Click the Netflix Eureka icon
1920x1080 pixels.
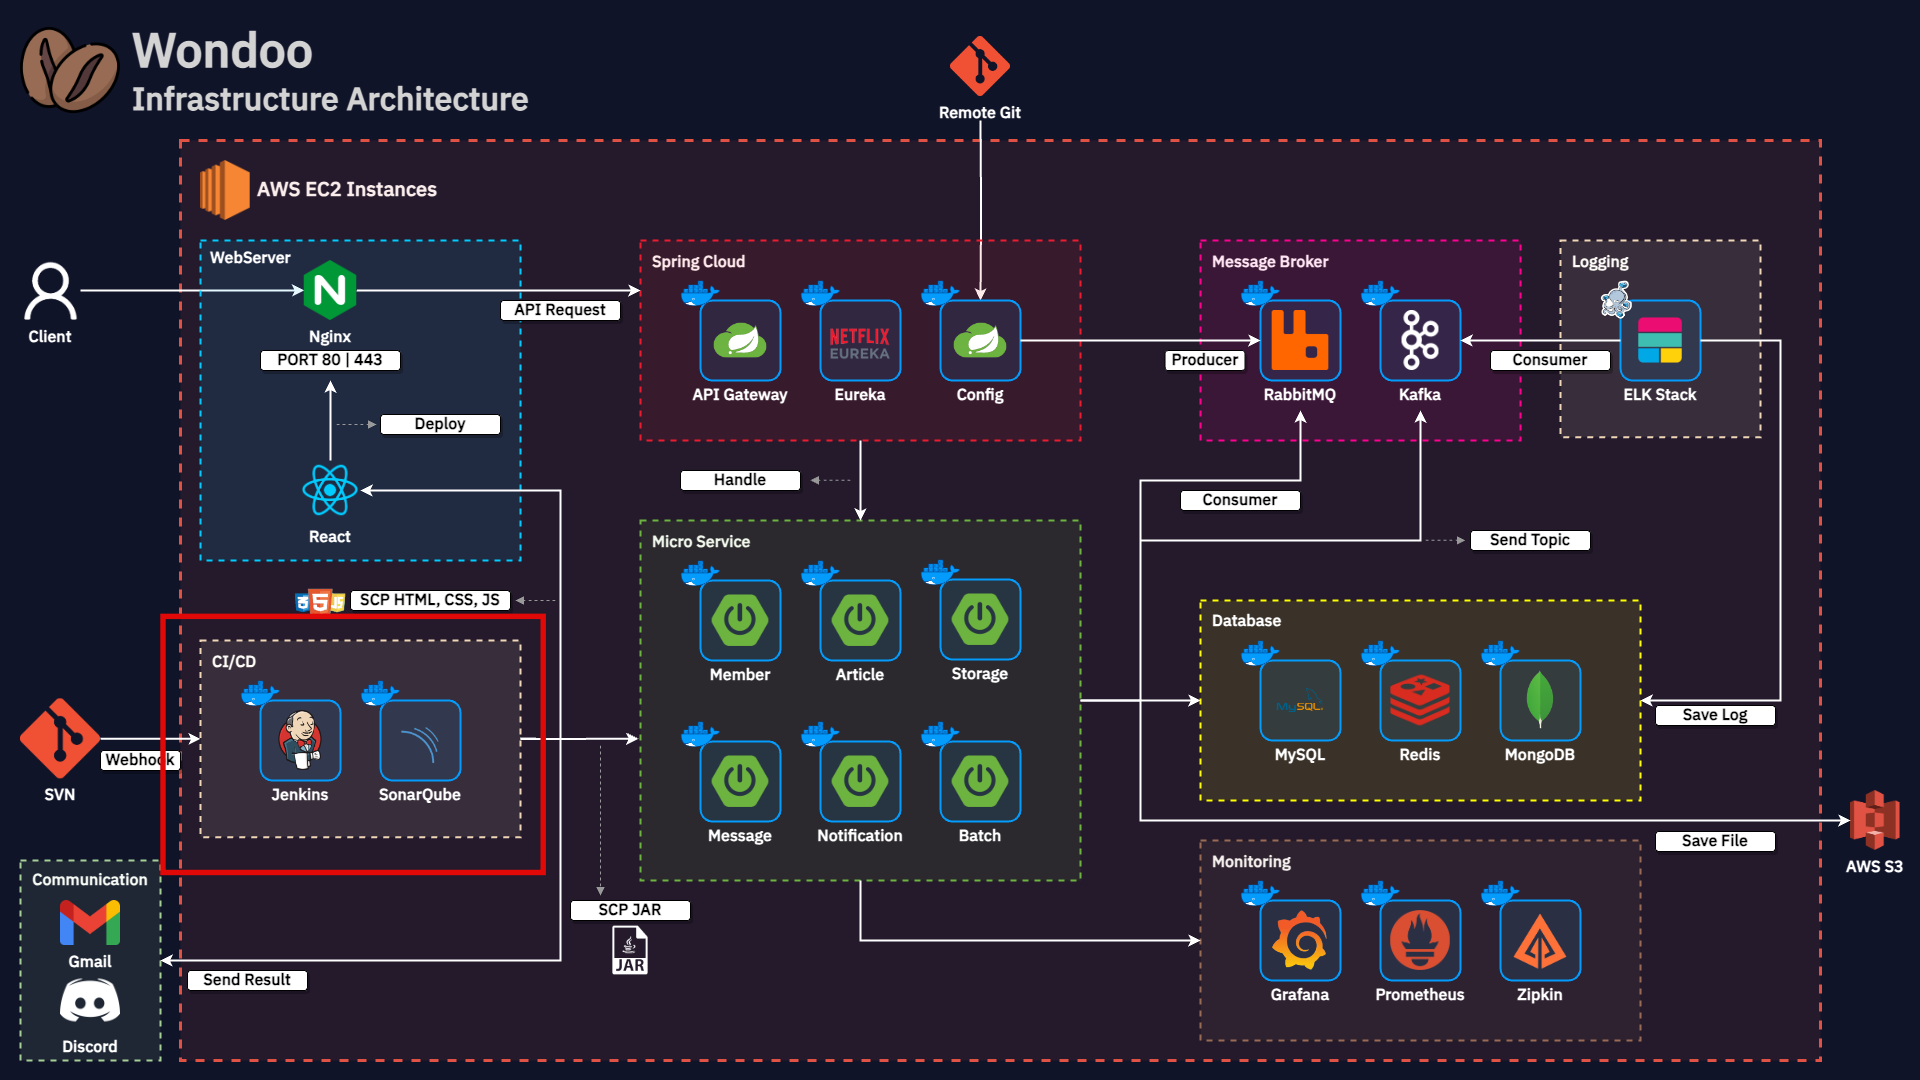click(860, 341)
